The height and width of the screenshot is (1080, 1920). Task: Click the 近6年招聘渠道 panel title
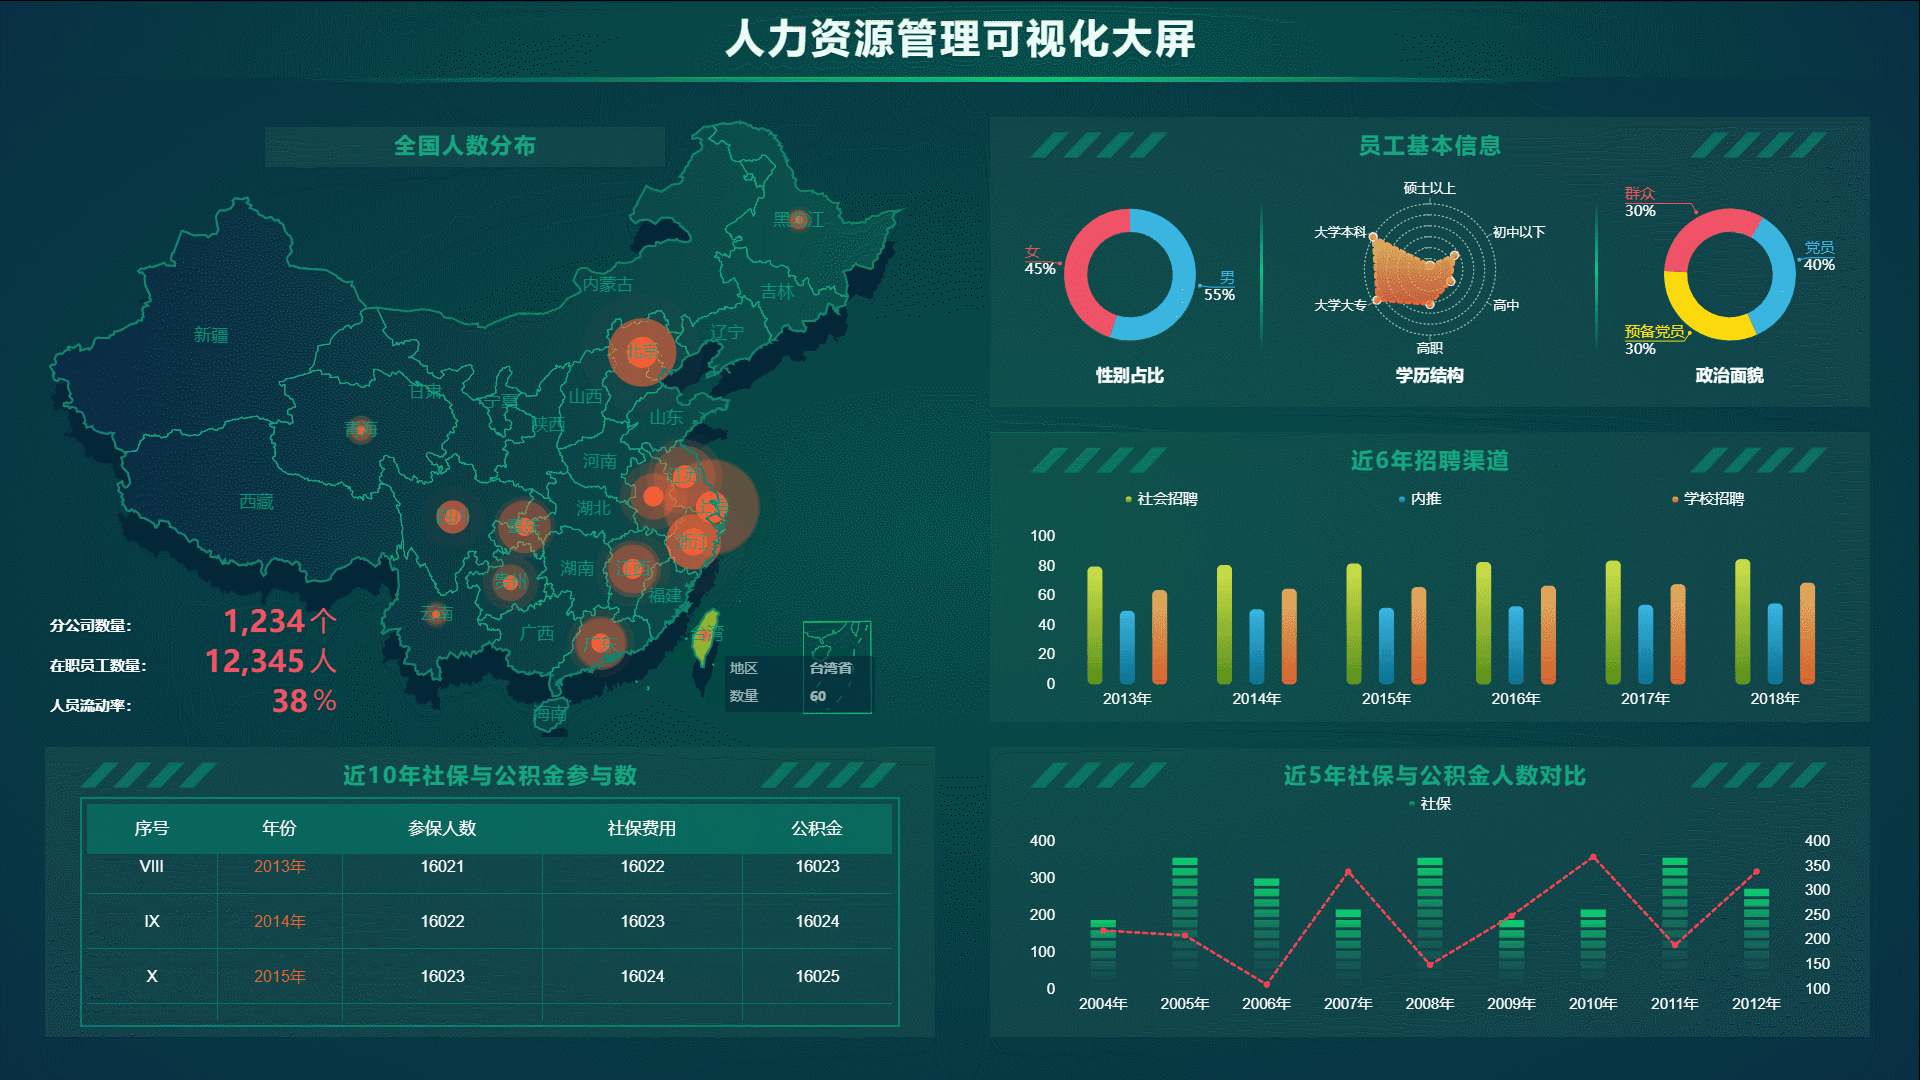(1429, 460)
